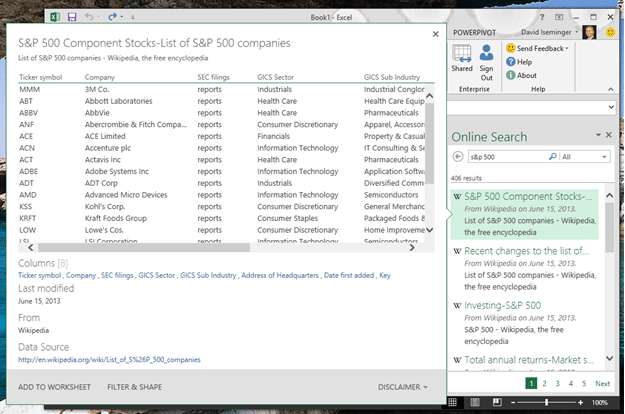Switch to Page Break Preview in status bar
Viewport: 625px width, 414px height.
click(497, 402)
